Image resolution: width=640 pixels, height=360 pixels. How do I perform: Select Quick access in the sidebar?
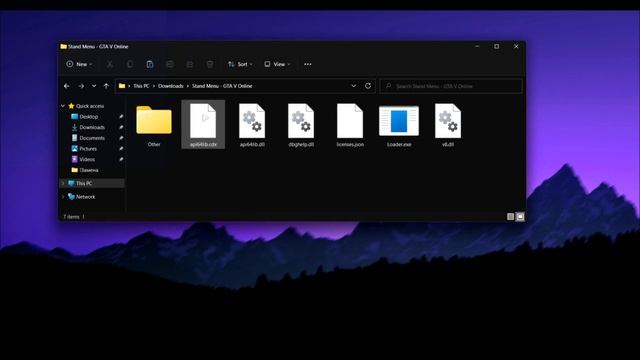(x=90, y=106)
